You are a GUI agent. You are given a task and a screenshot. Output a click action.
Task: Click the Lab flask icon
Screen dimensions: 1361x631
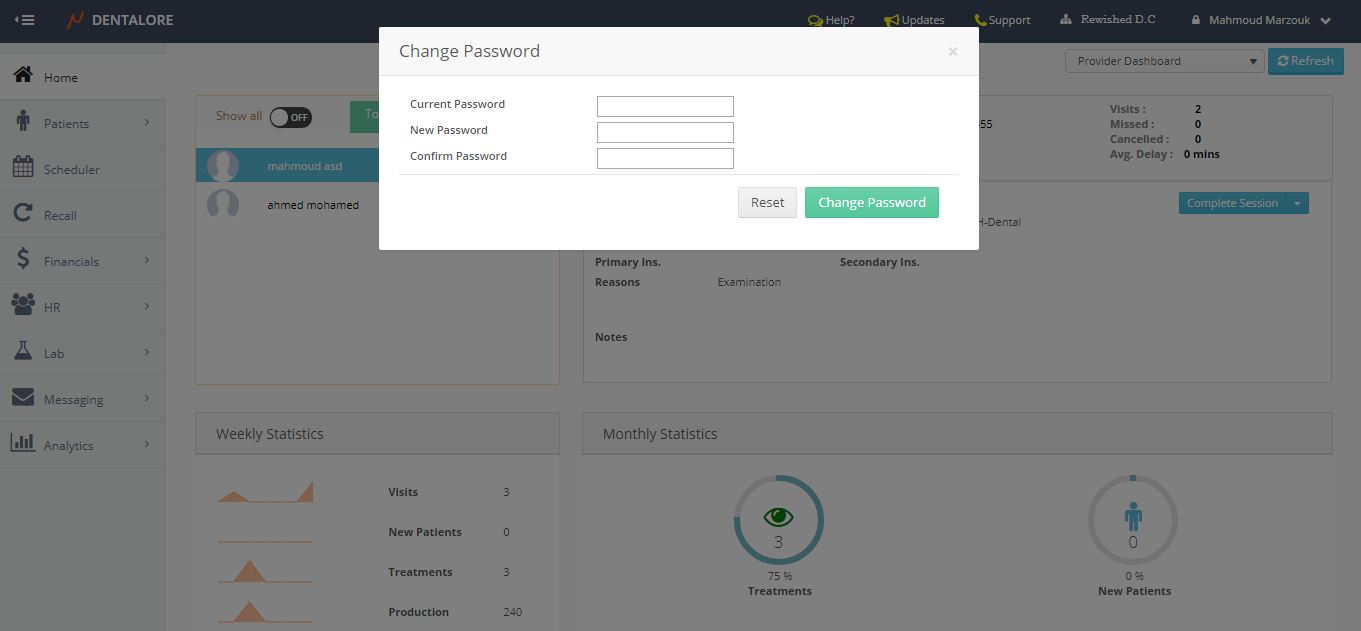[23, 352]
